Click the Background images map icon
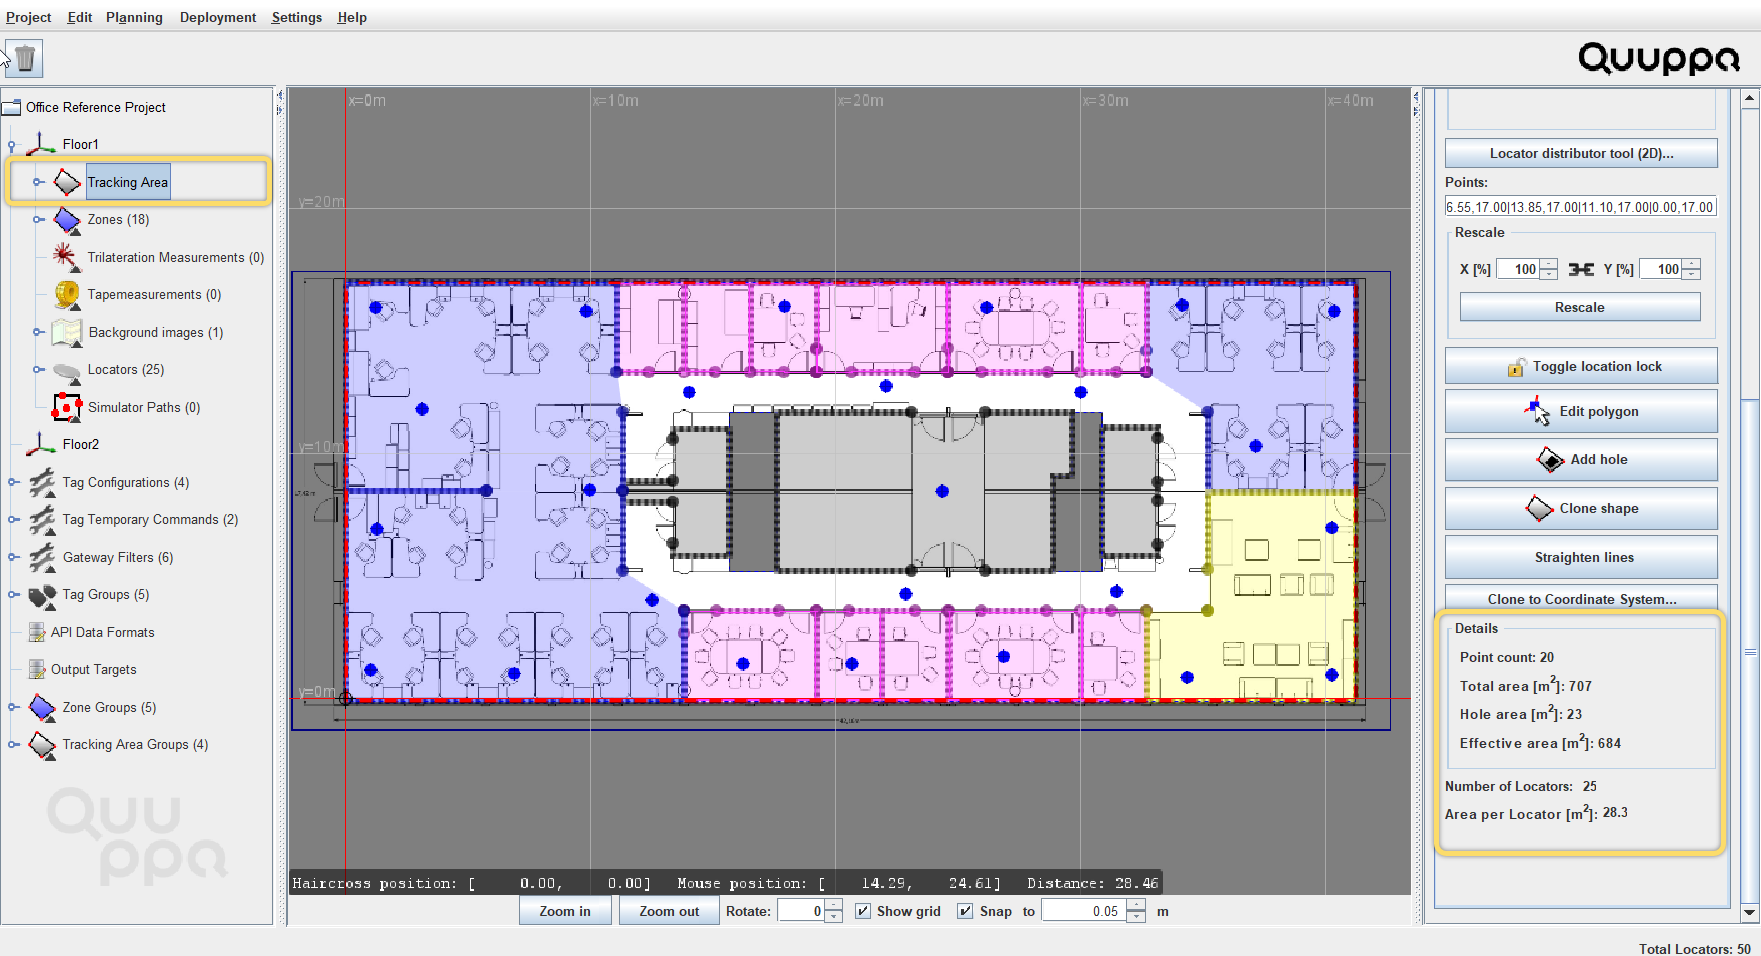Image resolution: width=1761 pixels, height=956 pixels. pyautogui.click(x=67, y=332)
